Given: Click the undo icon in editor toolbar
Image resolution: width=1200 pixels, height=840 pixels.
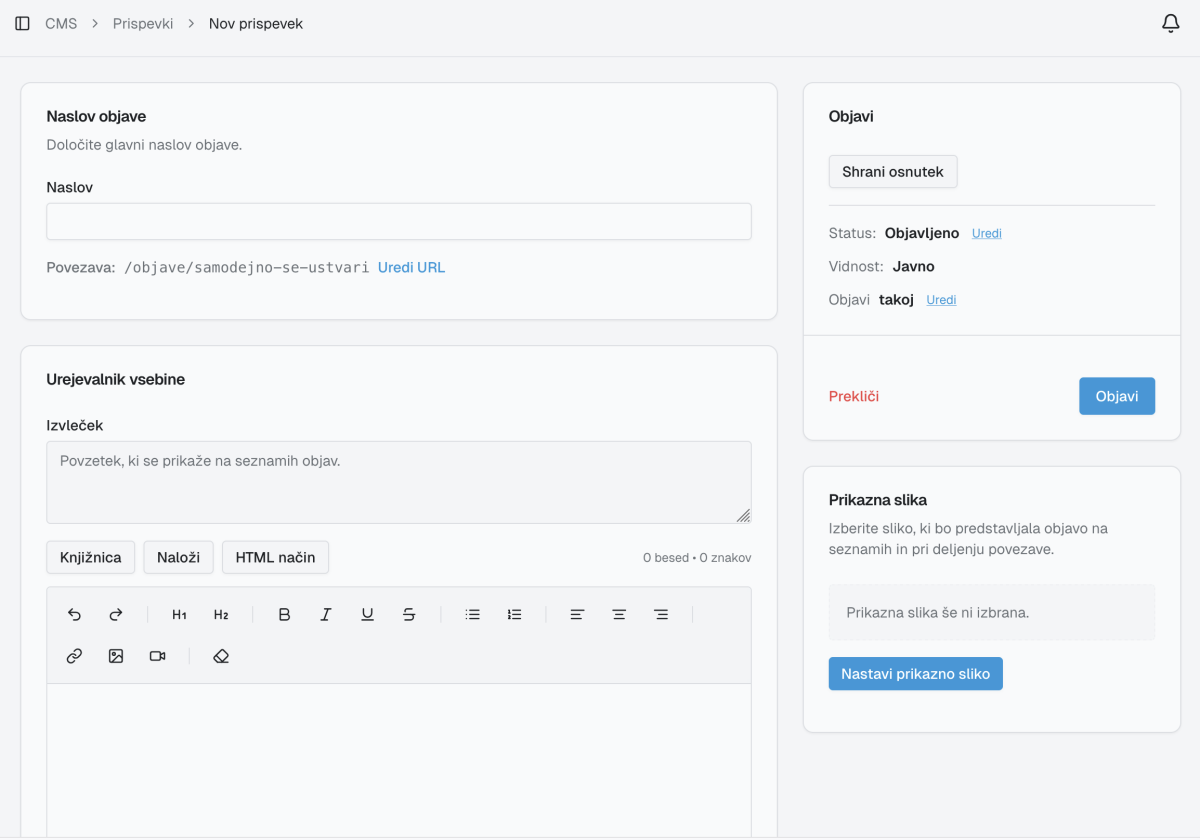Looking at the screenshot, I should pos(74,615).
